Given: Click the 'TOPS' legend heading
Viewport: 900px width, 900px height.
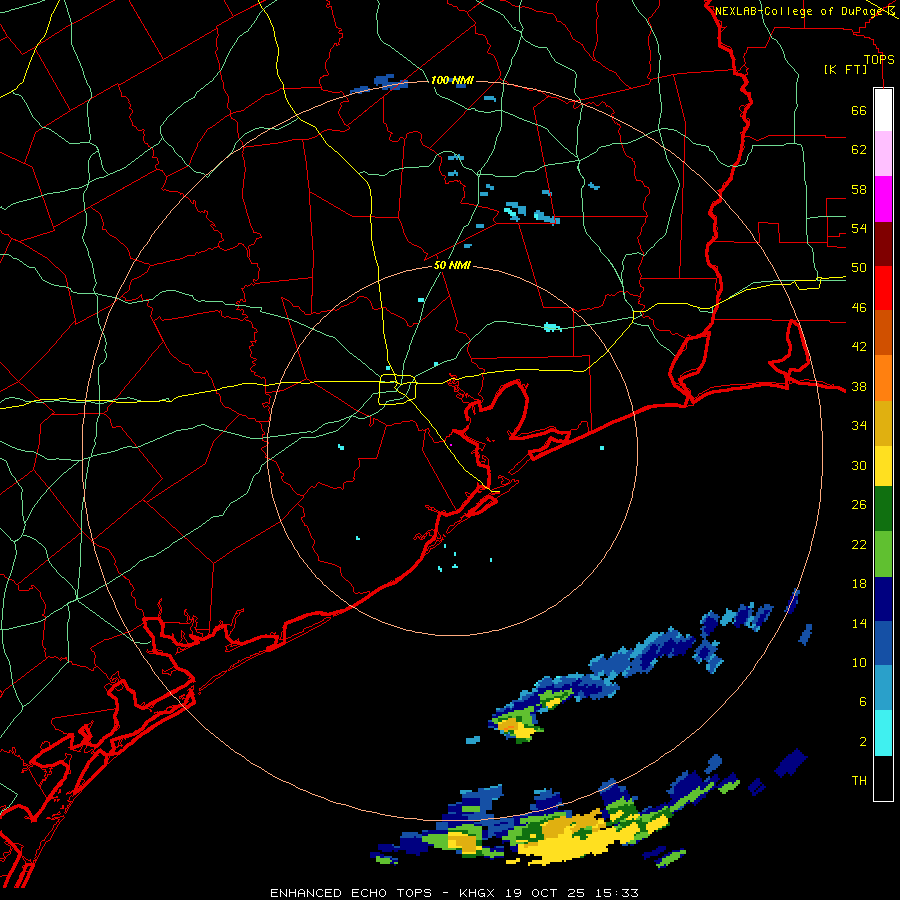Looking at the screenshot, I should coord(879,60).
